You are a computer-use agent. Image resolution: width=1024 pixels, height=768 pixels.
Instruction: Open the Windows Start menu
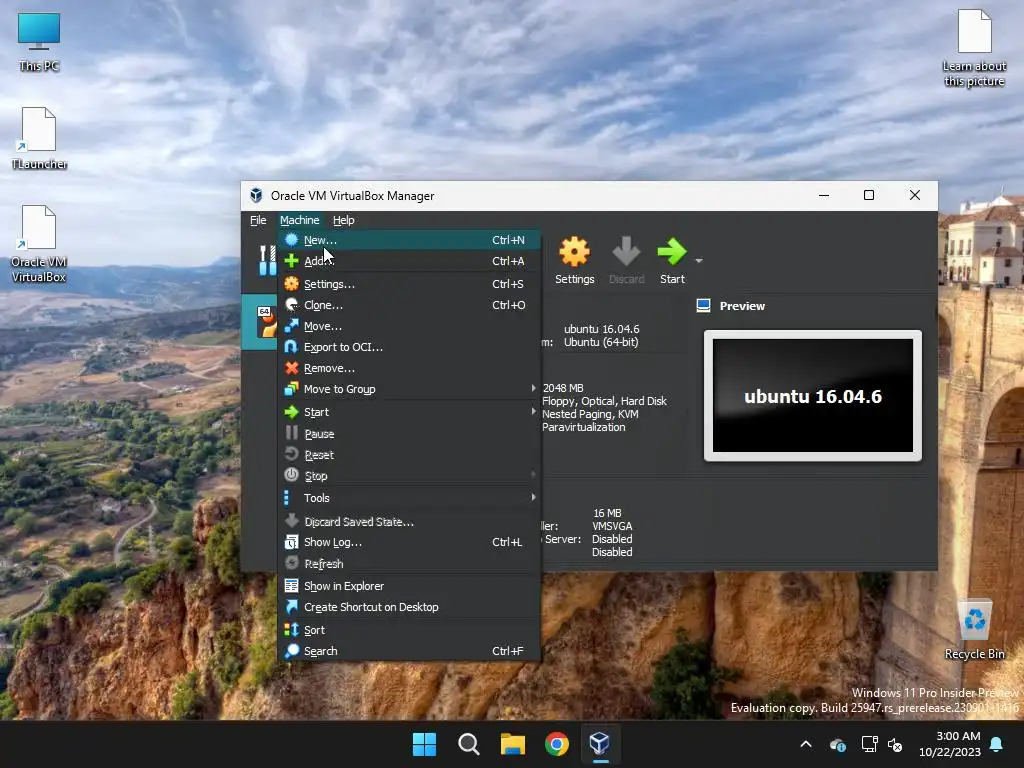tap(424, 744)
